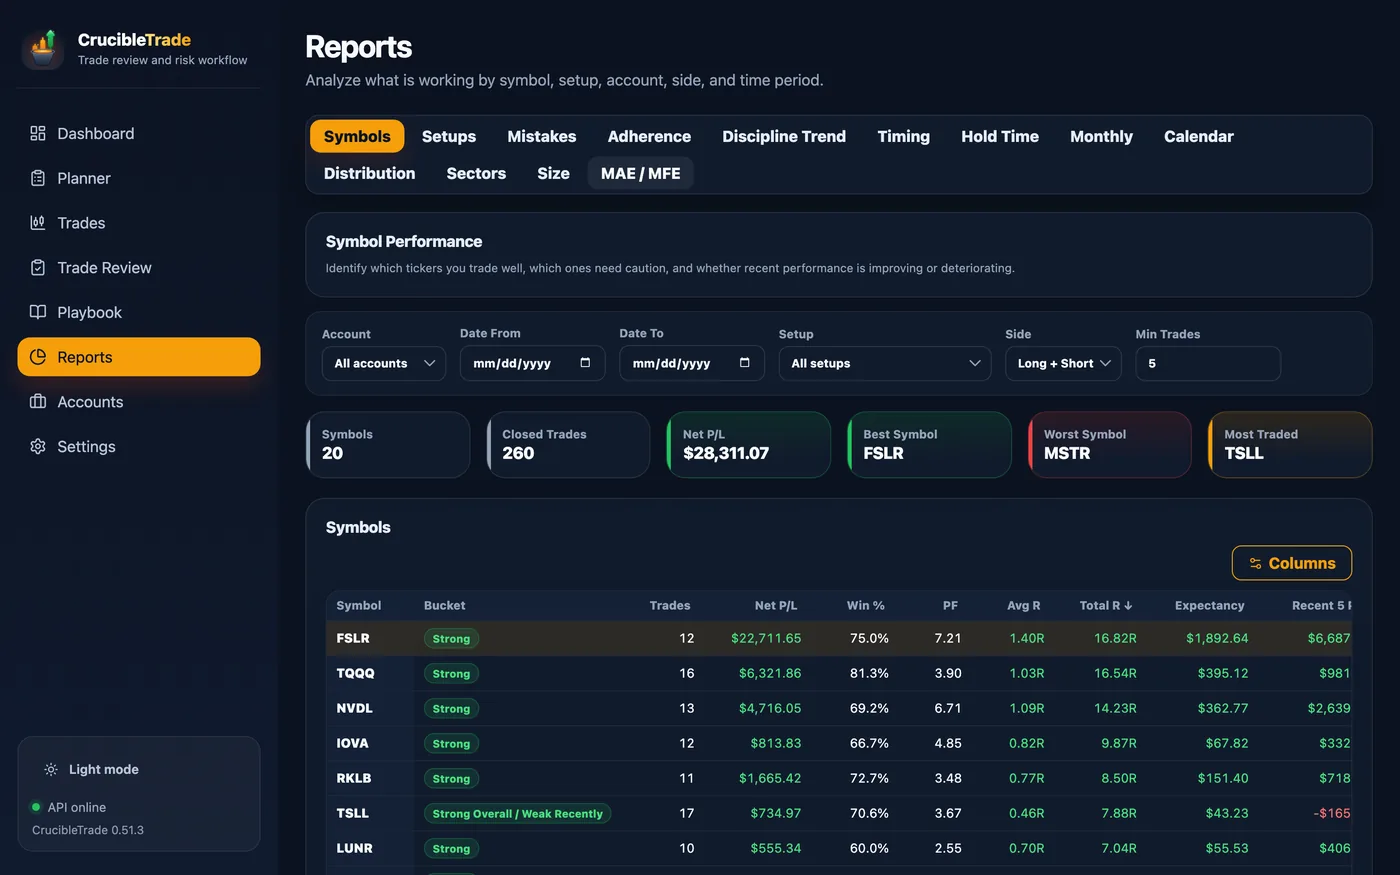Viewport: 1400px width, 875px height.
Task: Sort by the Trades column header
Action: pyautogui.click(x=669, y=605)
